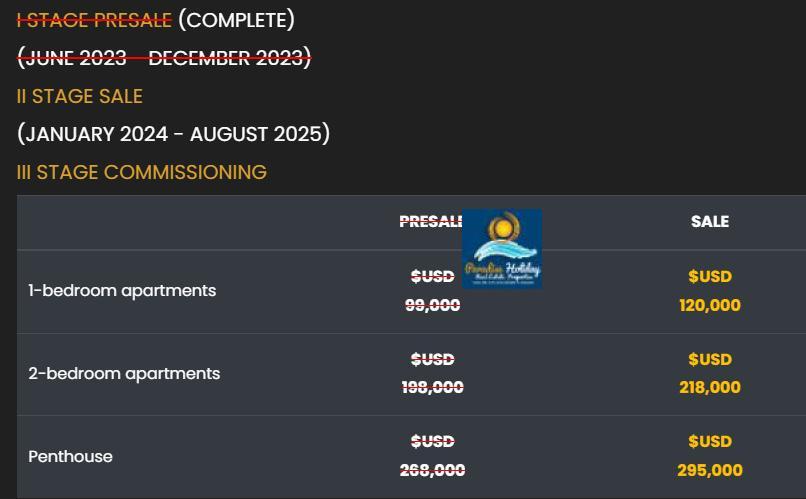Click the crossed-out 198,000 presale price
This screenshot has height=499, width=806.
click(432, 388)
